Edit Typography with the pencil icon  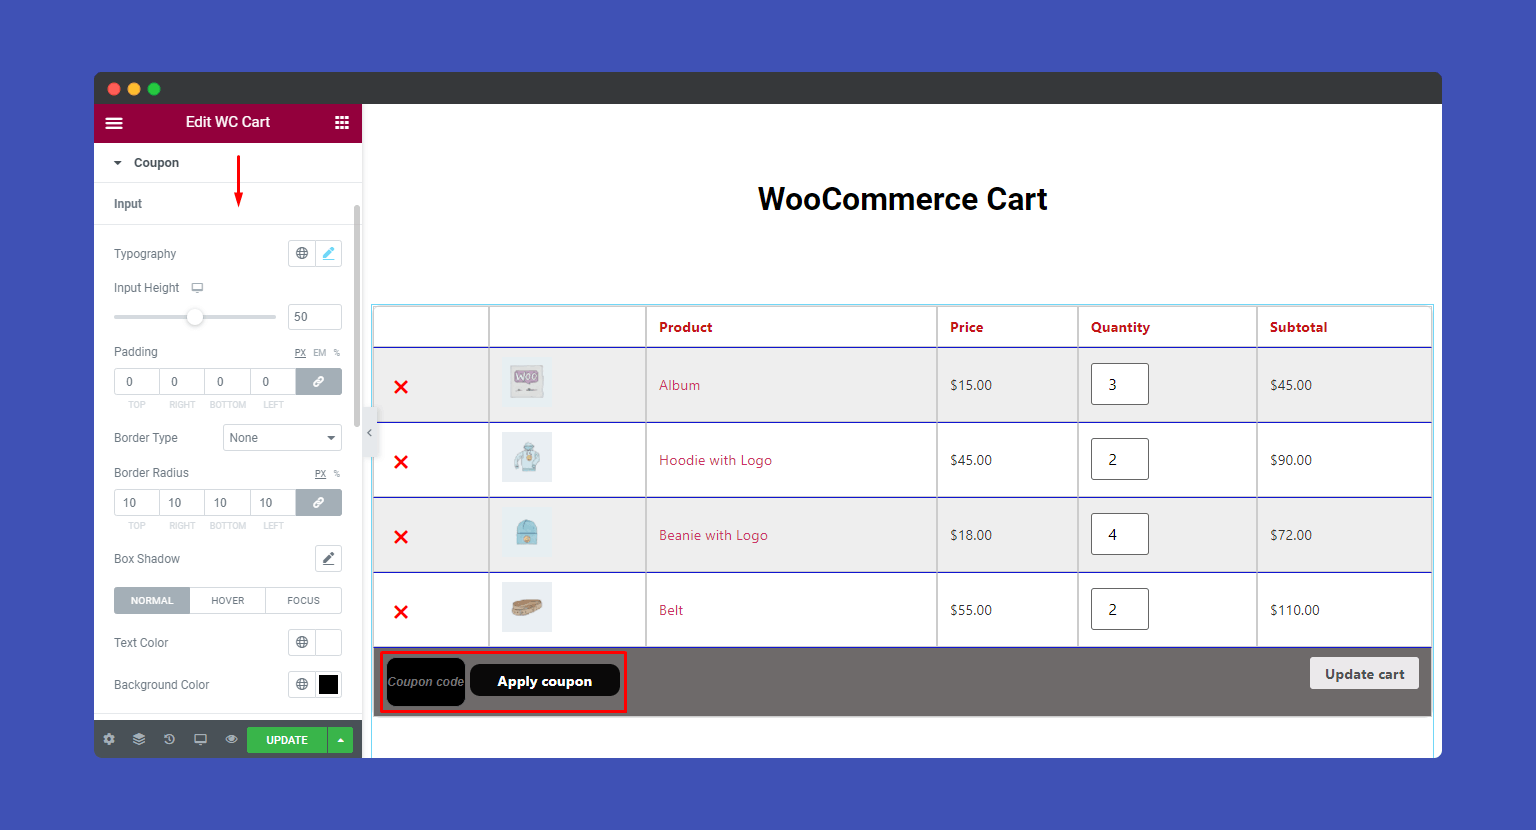pos(328,253)
